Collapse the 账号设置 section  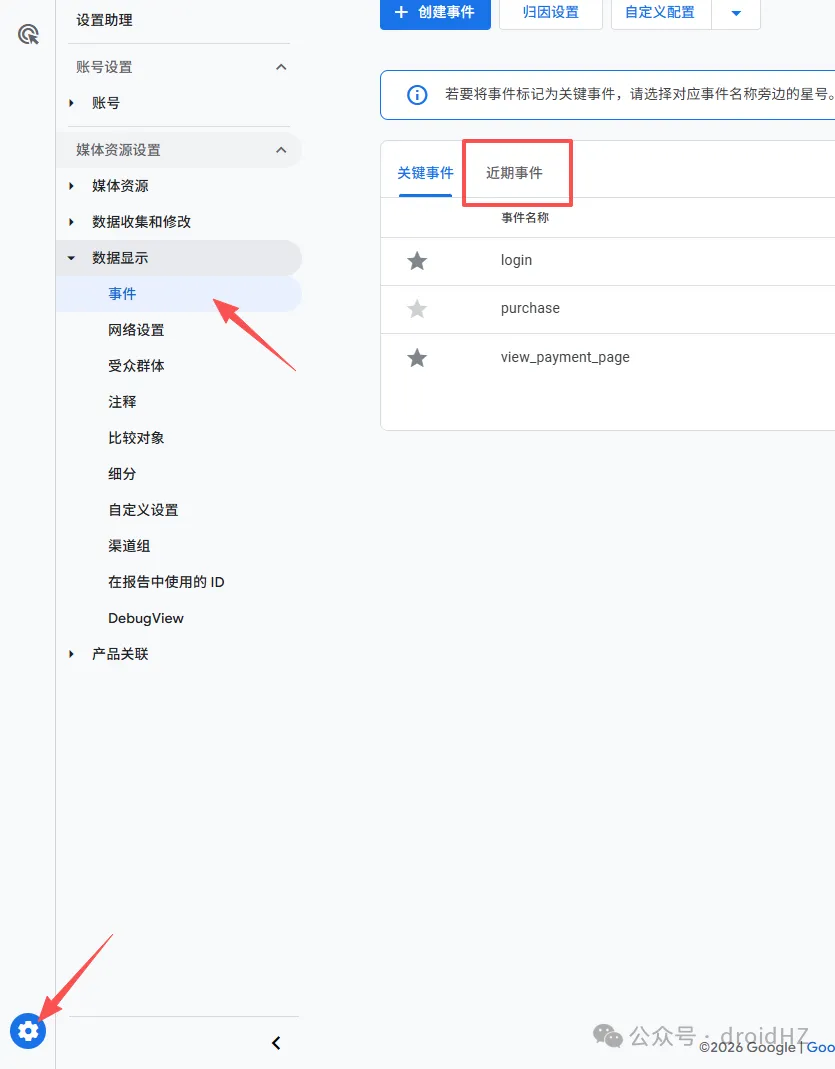pyautogui.click(x=281, y=66)
